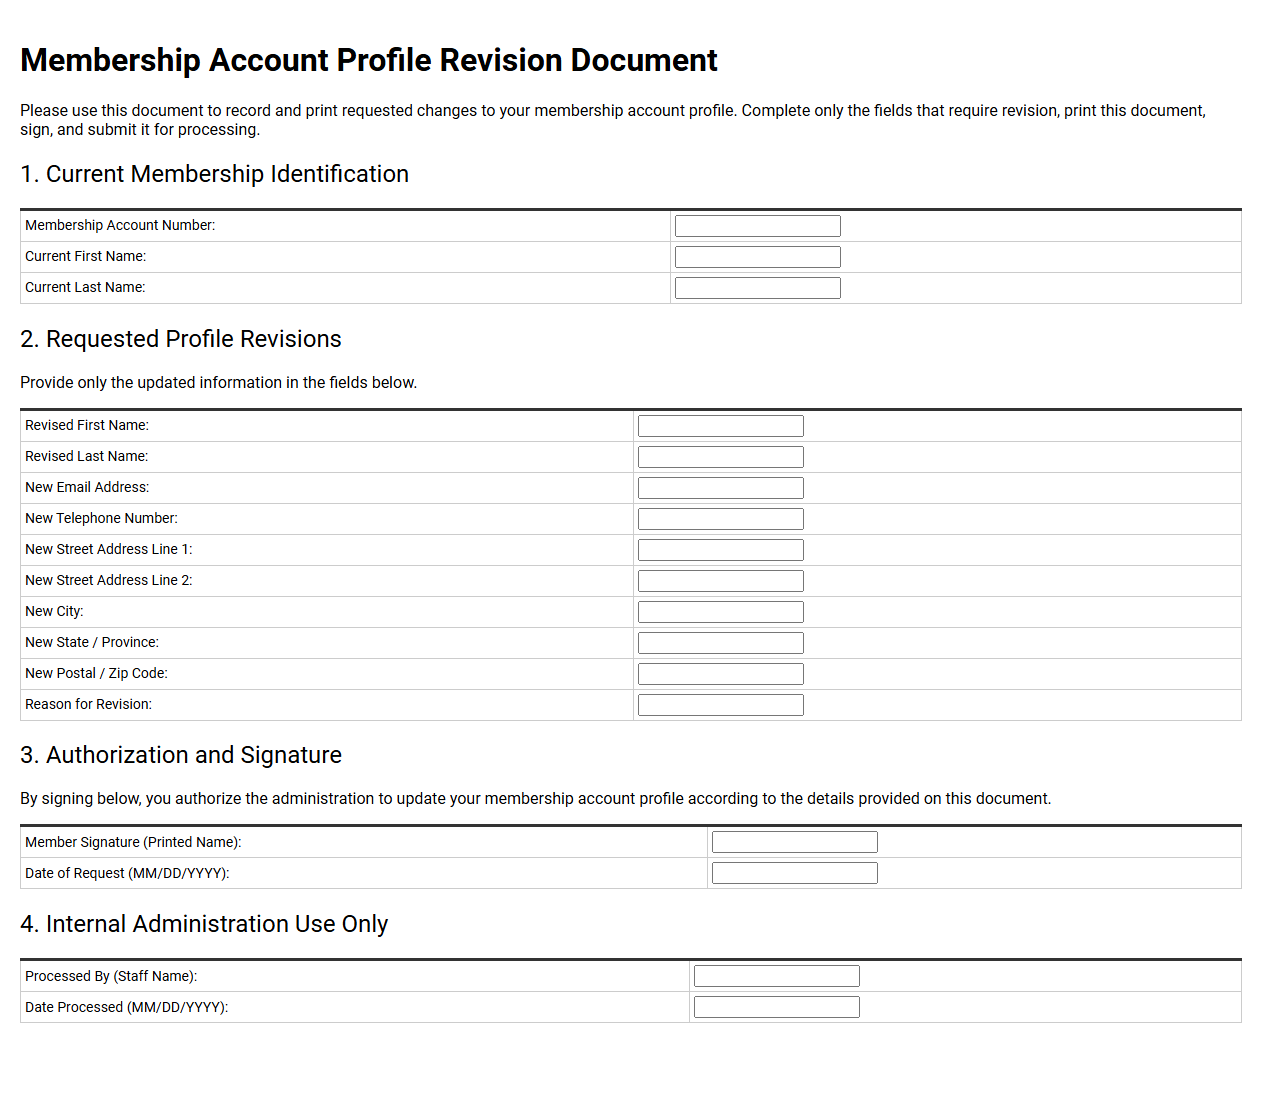Select the New Telephone Number field

click(721, 519)
